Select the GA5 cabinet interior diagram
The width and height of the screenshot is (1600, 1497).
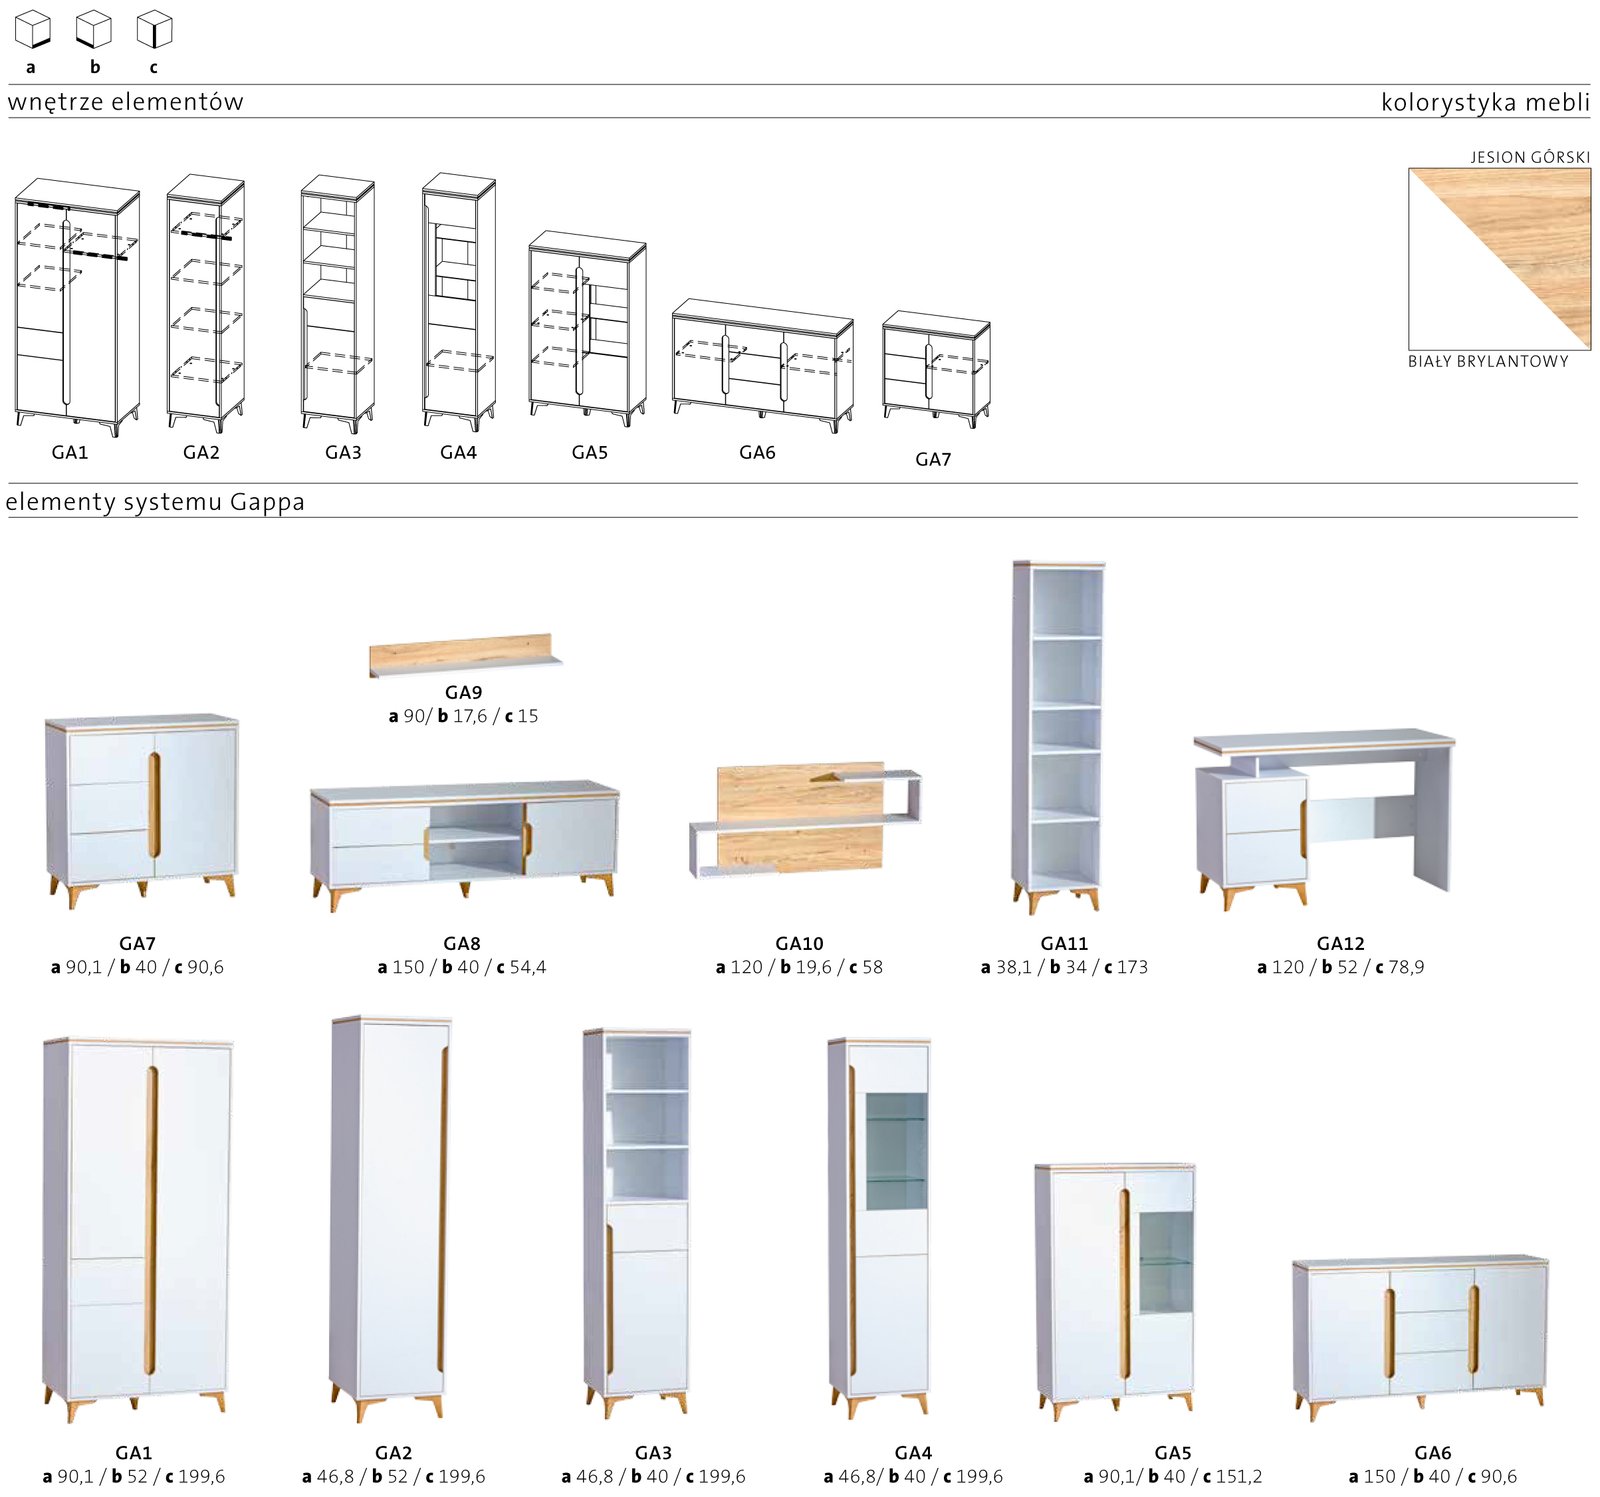pos(587,328)
